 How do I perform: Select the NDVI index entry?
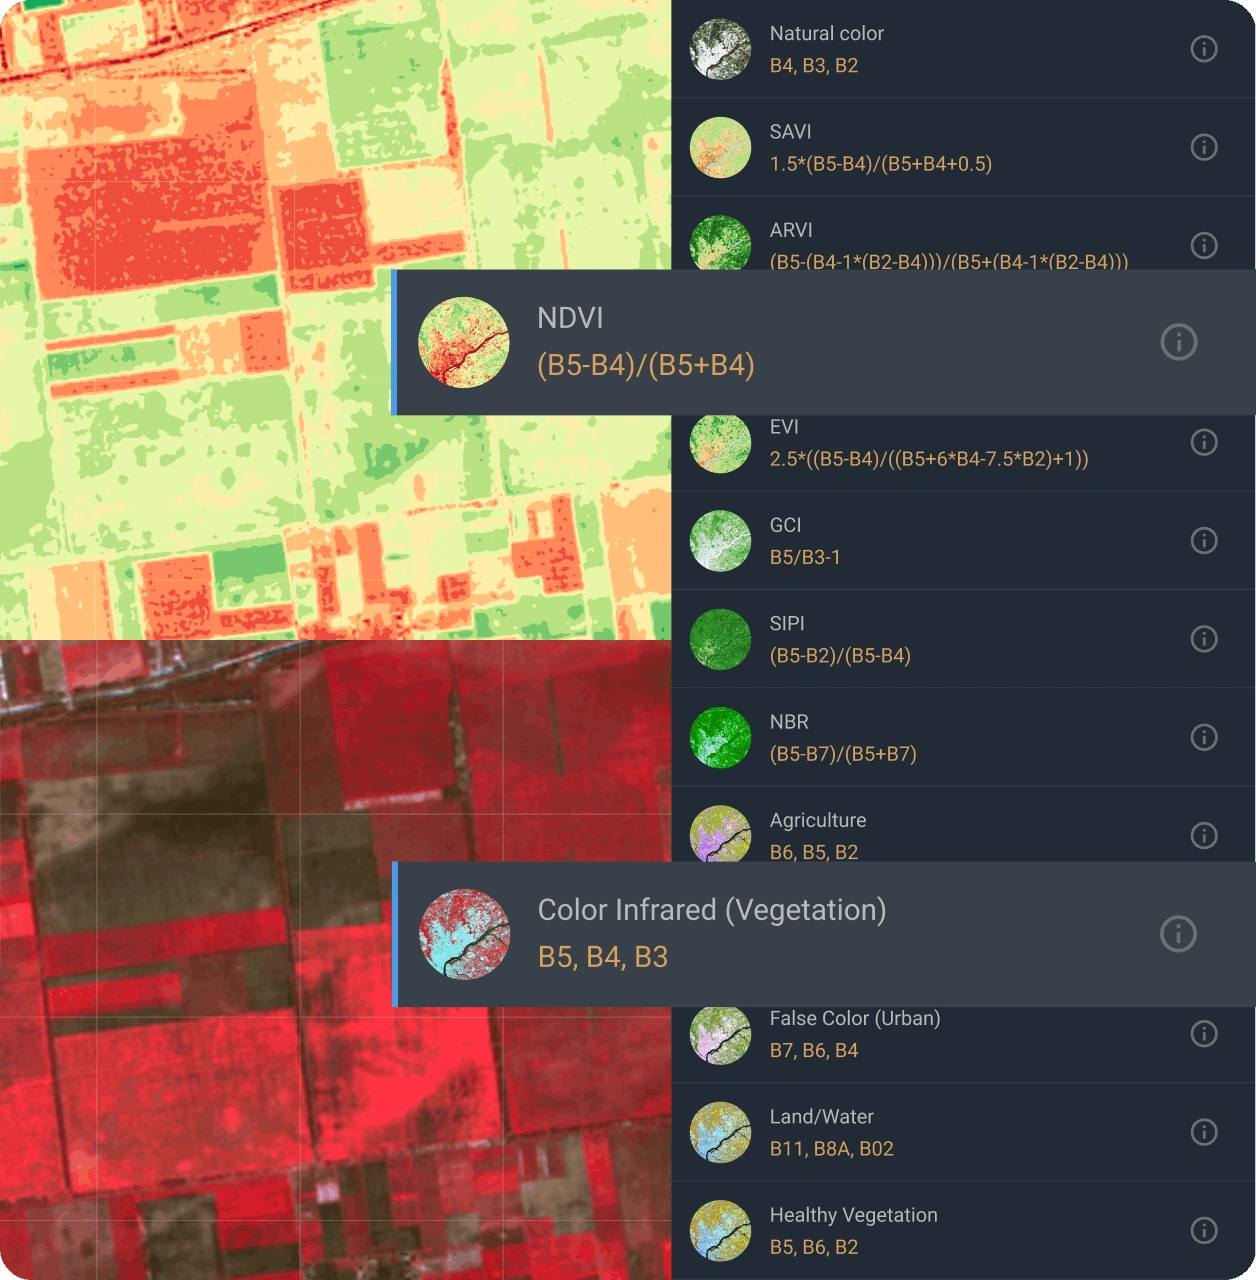coord(645,342)
